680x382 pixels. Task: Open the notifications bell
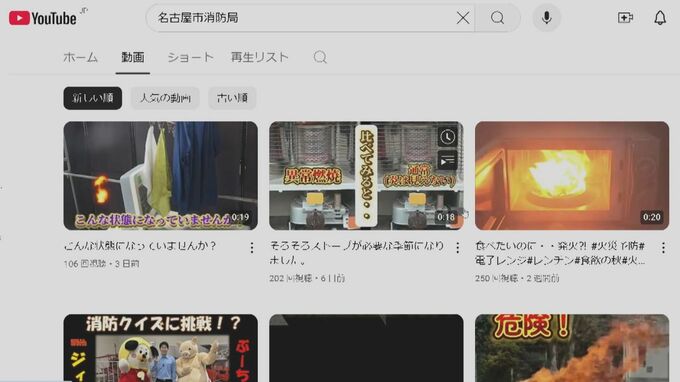660,18
